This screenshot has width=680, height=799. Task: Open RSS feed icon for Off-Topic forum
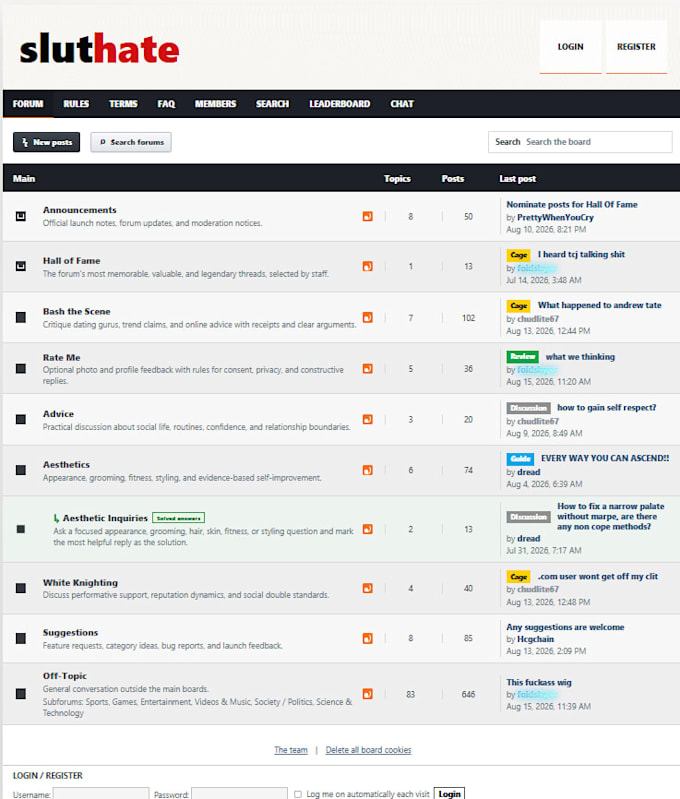point(367,694)
